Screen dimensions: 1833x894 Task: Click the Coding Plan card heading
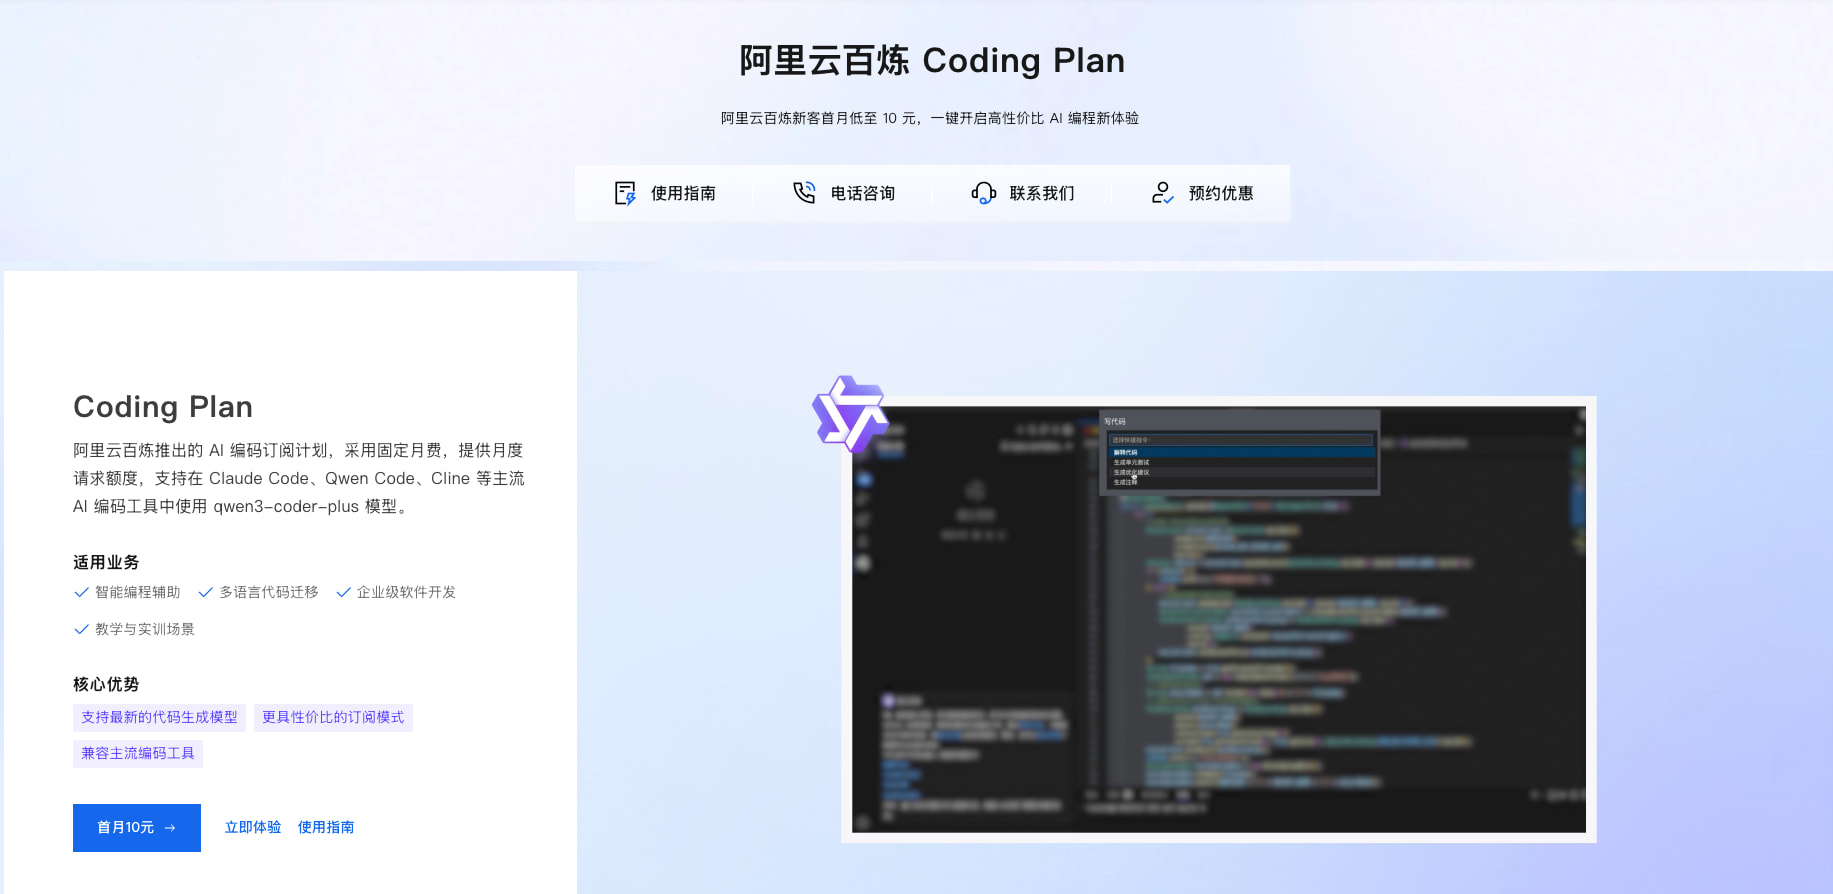click(163, 407)
